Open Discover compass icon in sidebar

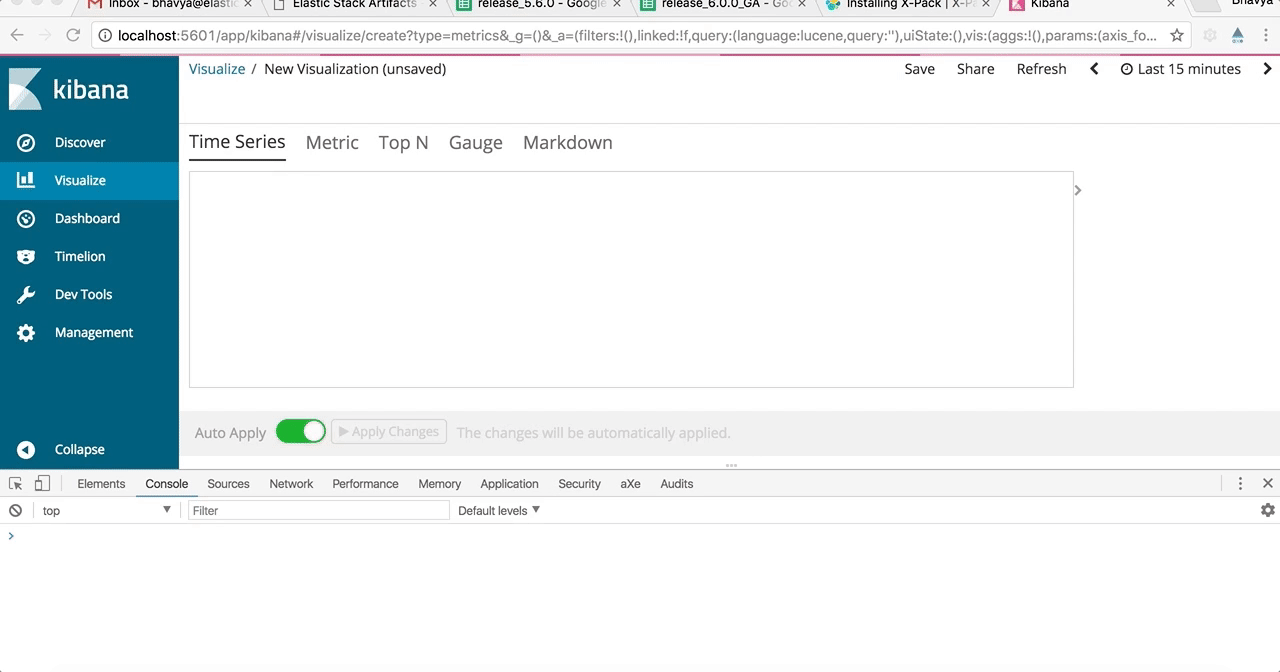coord(26,143)
